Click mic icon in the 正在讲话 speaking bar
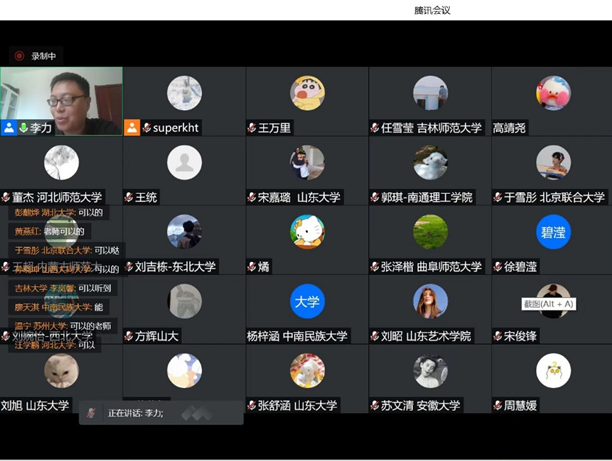 click(x=91, y=413)
